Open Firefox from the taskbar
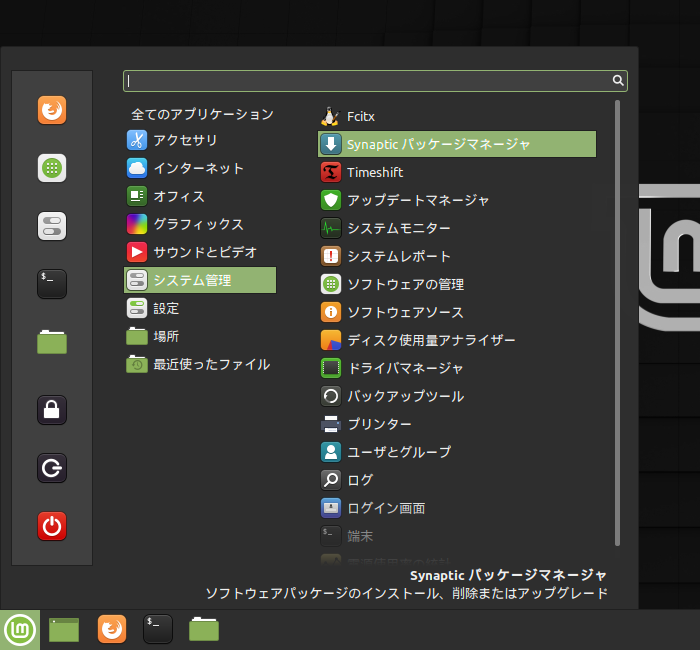Viewport: 700px width, 650px height. (112, 629)
